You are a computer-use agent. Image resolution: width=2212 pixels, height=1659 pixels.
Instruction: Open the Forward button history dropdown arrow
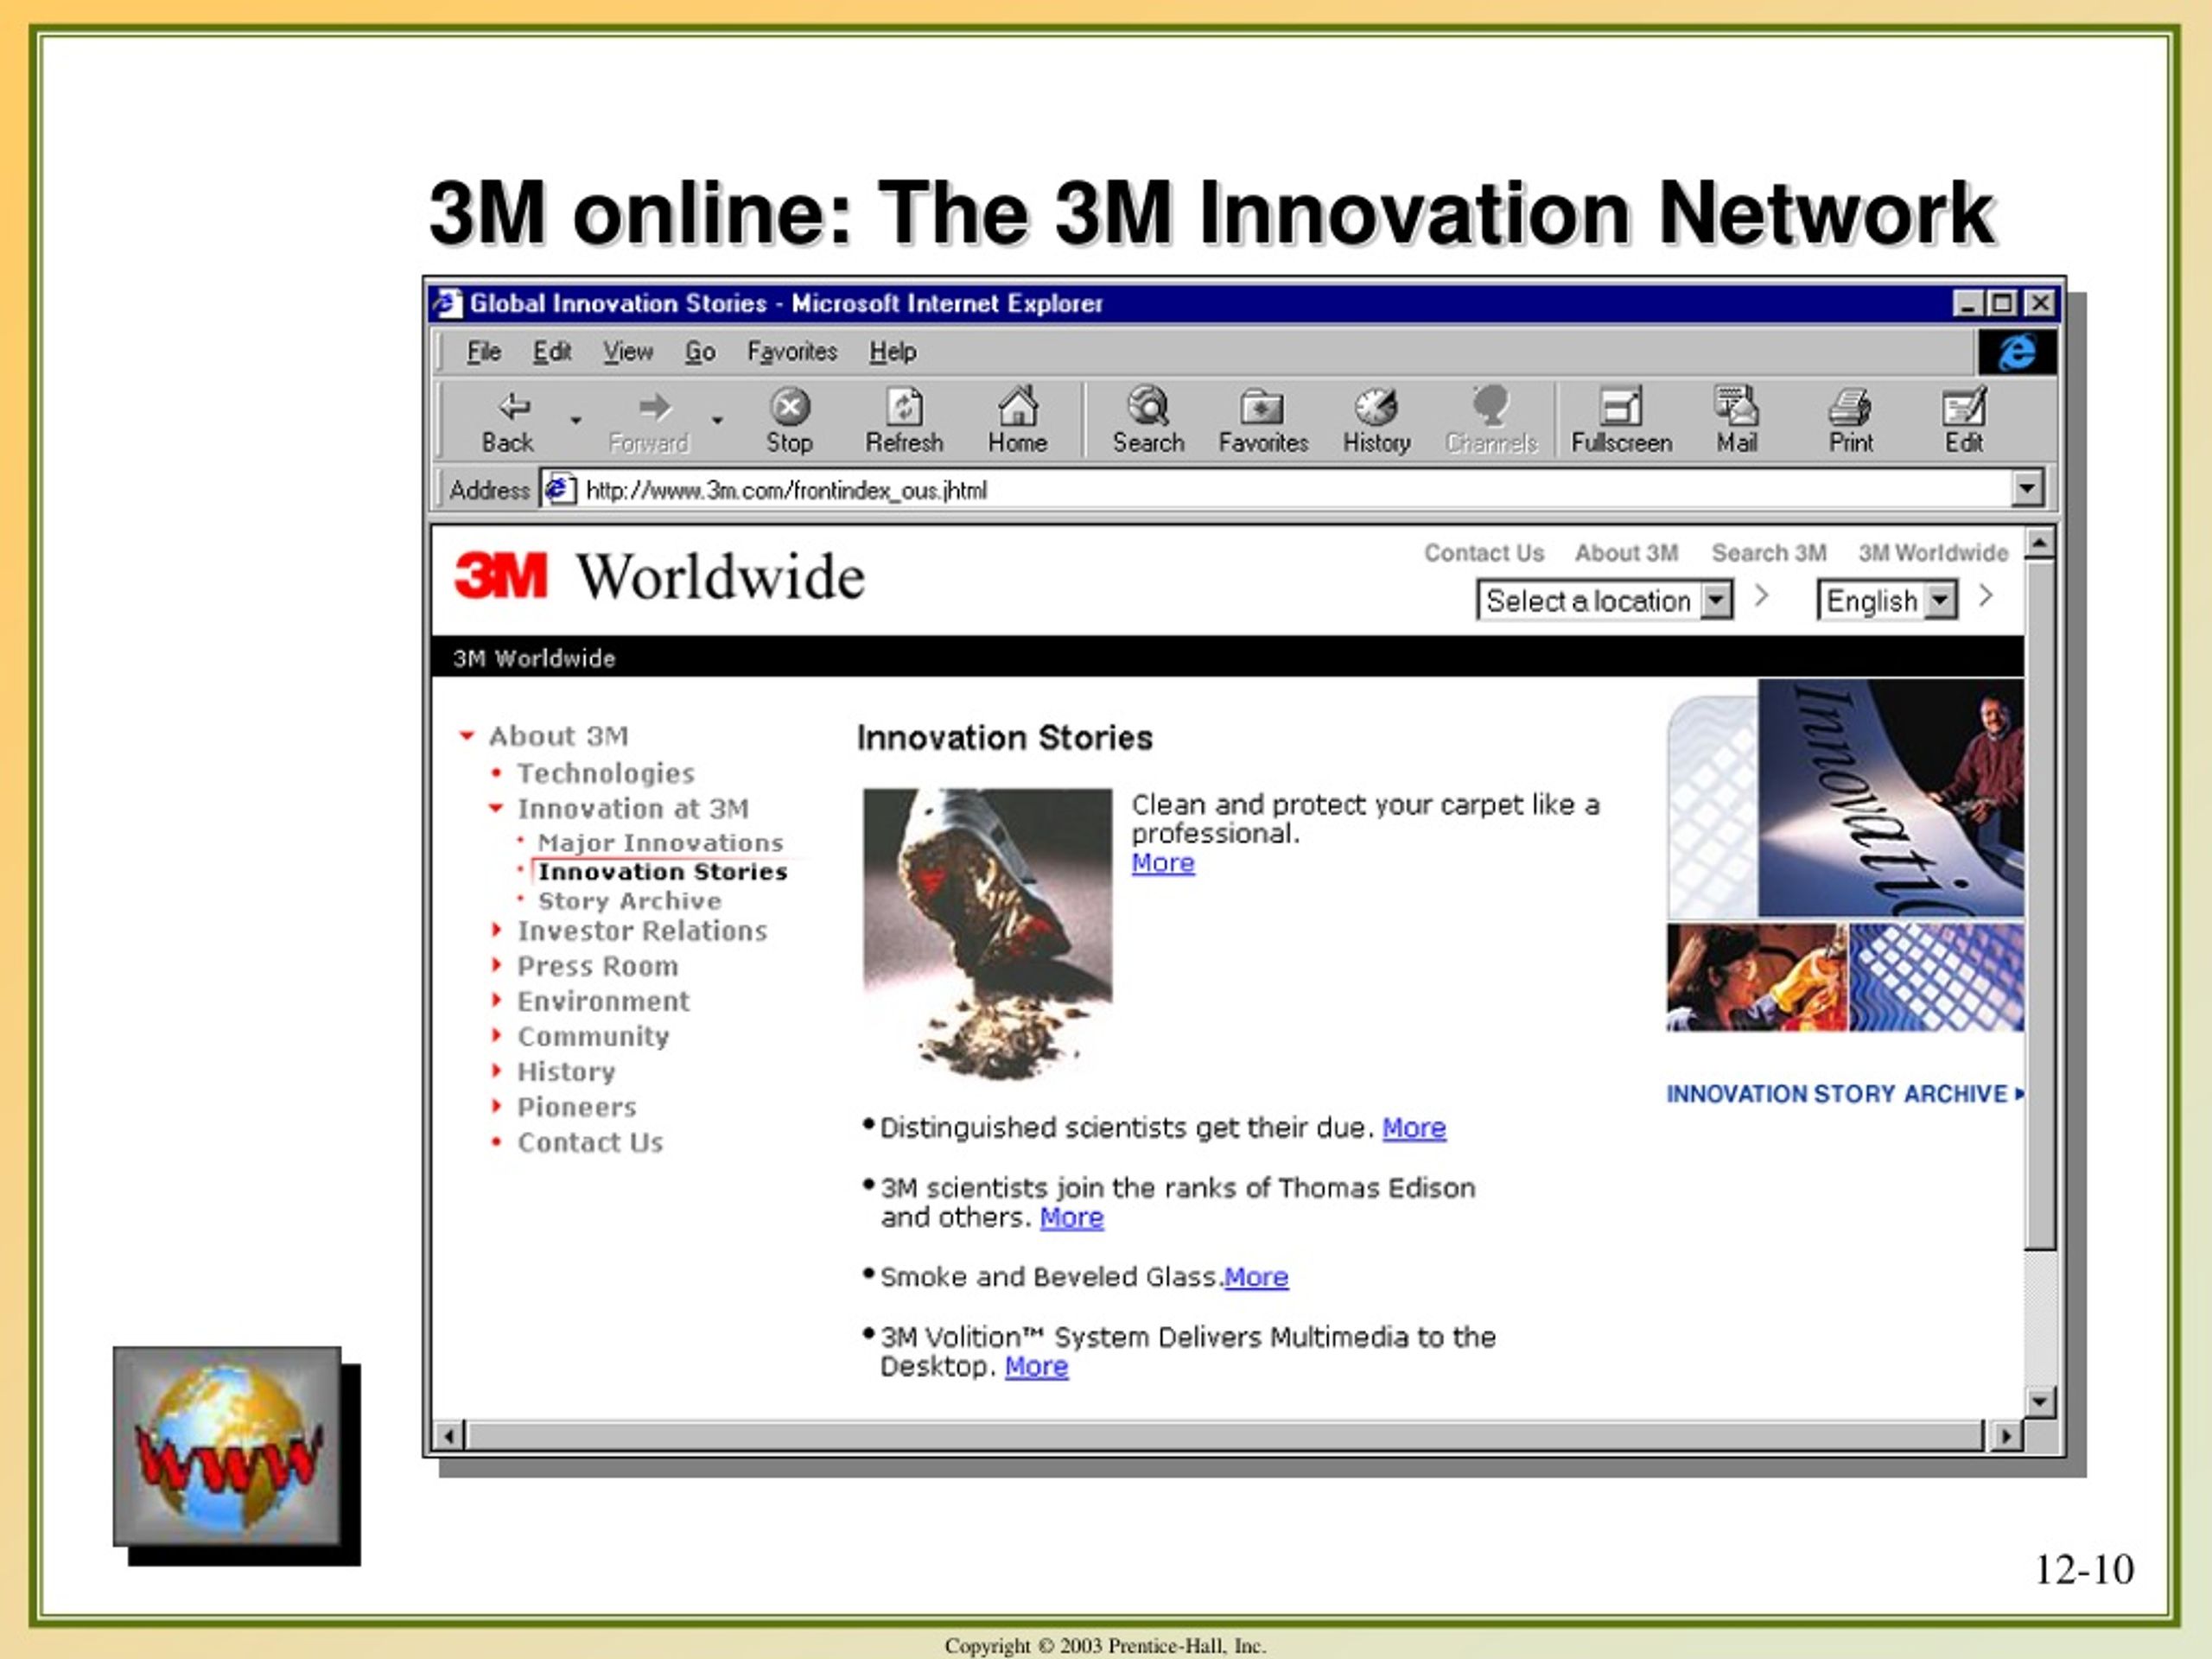[x=717, y=420]
